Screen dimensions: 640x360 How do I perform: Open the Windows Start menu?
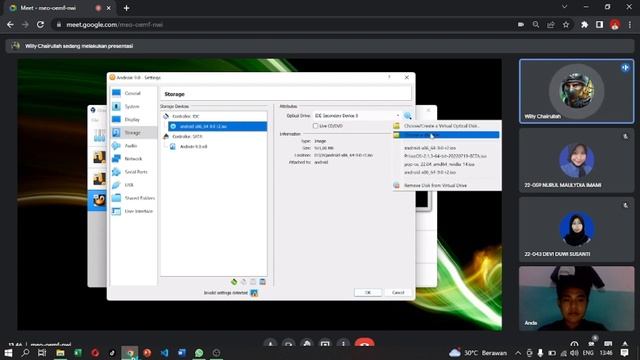click(x=8, y=353)
